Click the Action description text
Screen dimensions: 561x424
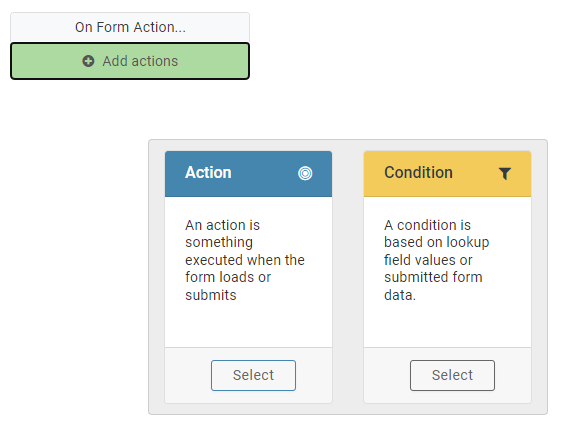tap(245, 260)
